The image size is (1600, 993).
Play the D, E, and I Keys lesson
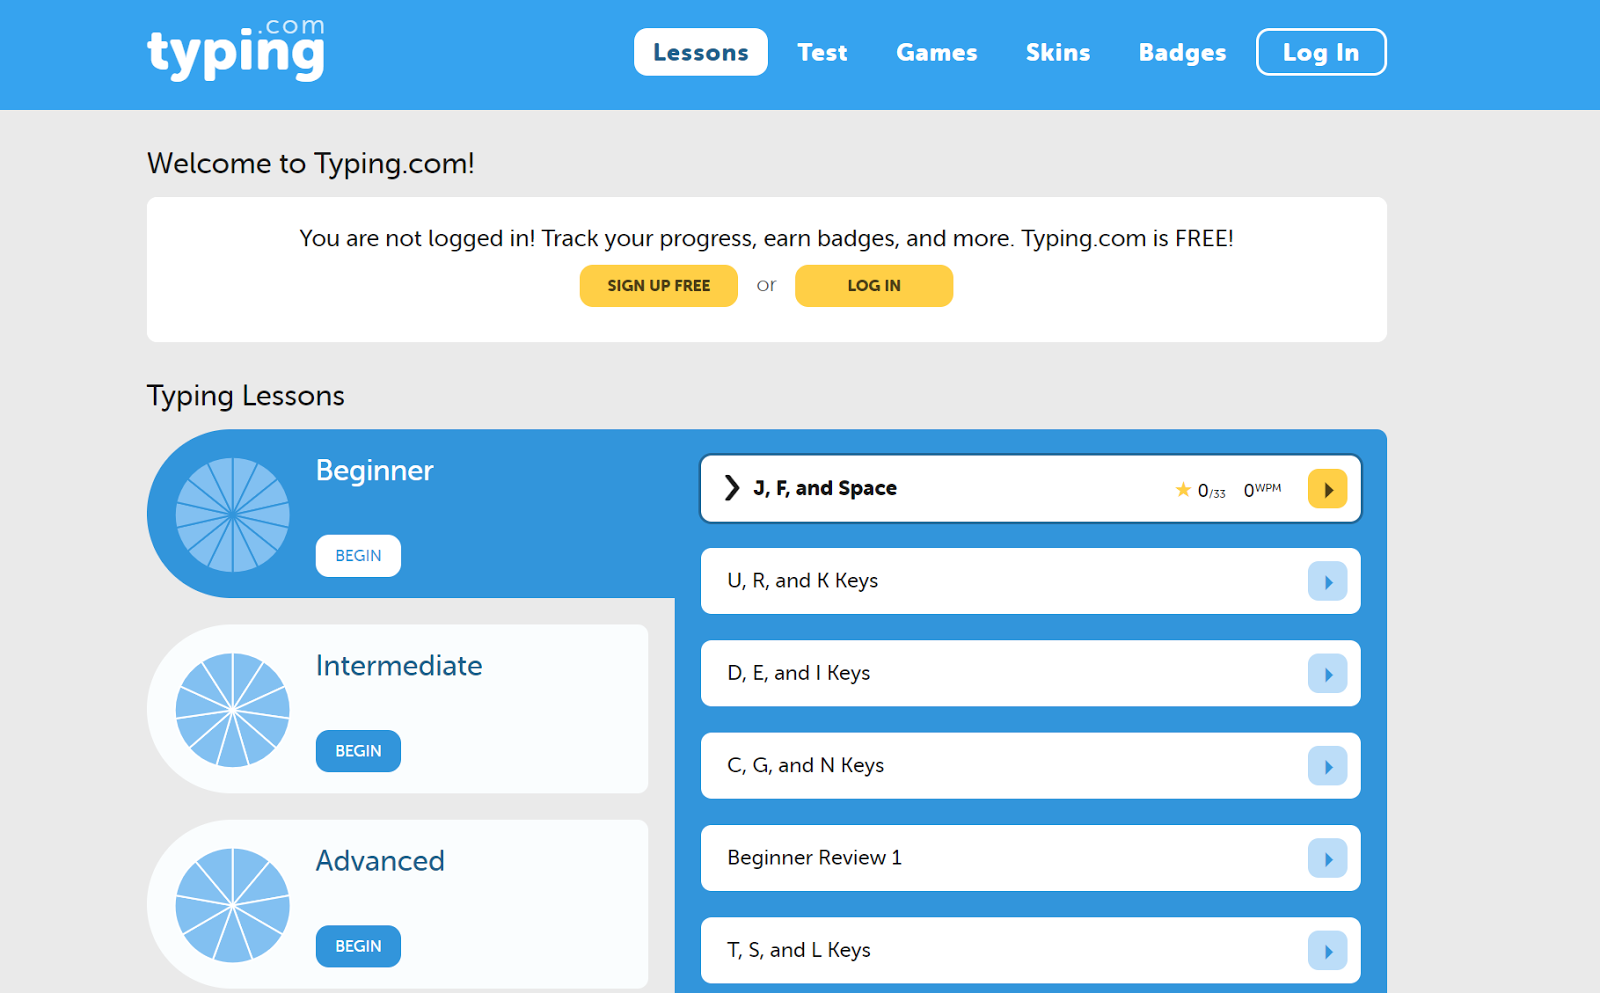(x=1327, y=674)
